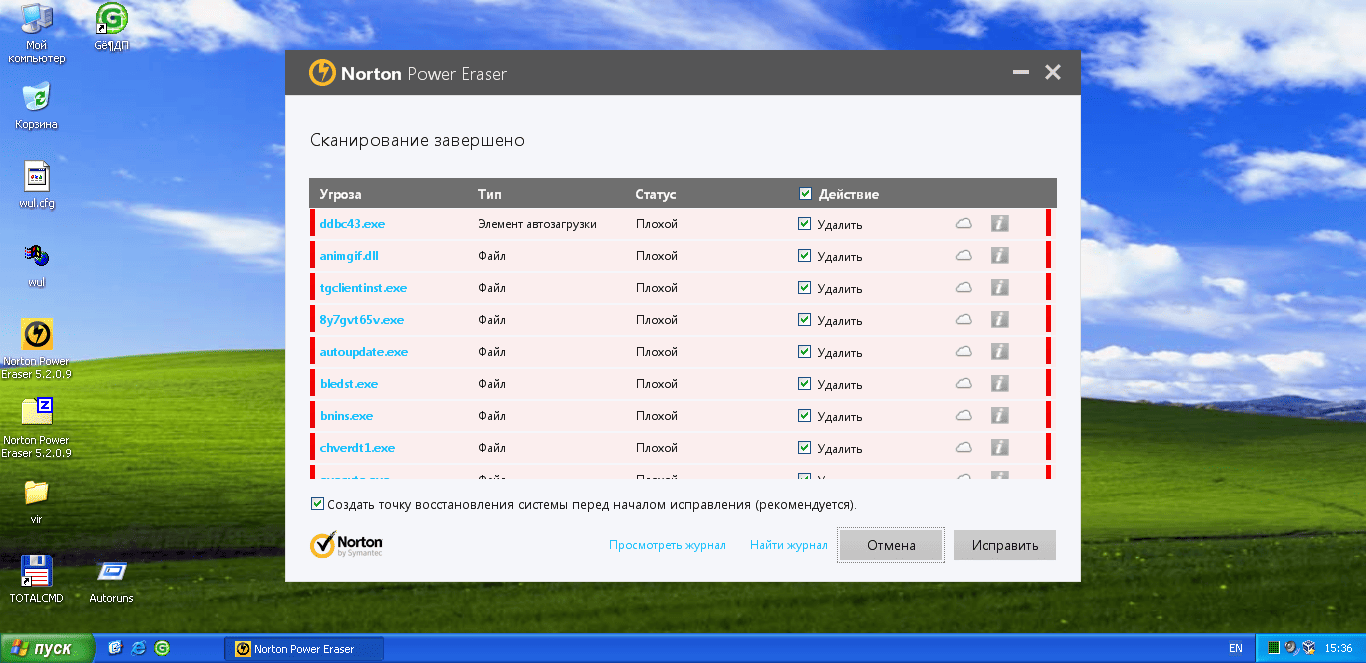Click cloud icon in 8y7gvt65v.exe row
Image resolution: width=1366 pixels, height=663 pixels.
[963, 320]
